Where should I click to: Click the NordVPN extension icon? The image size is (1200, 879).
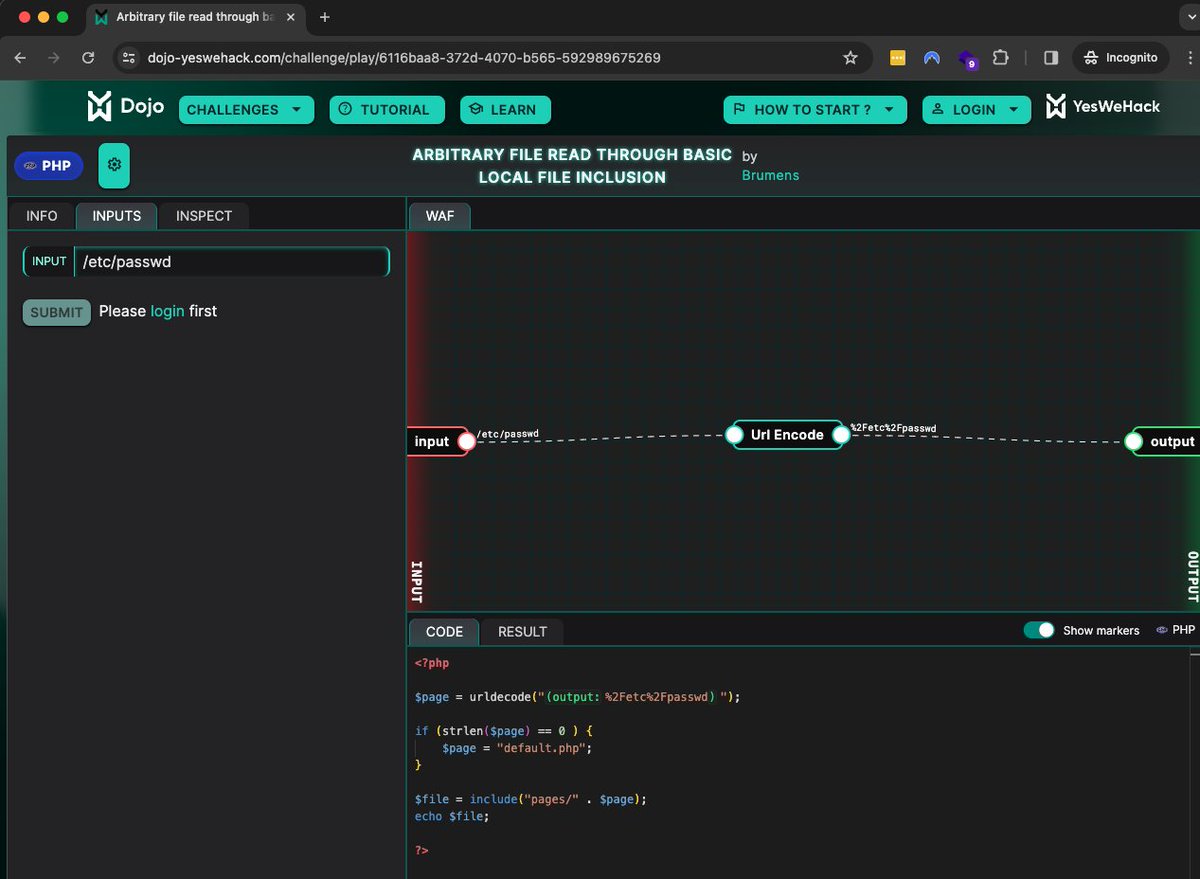(932, 58)
